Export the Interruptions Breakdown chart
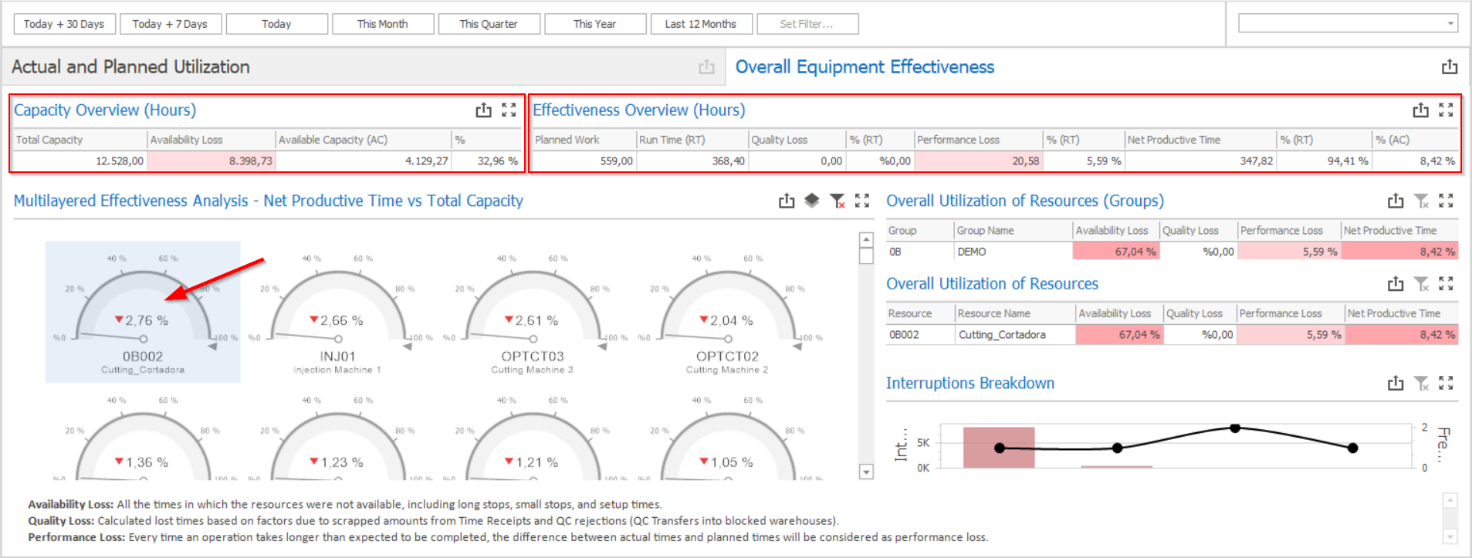This screenshot has height=558, width=1472. [1396, 383]
